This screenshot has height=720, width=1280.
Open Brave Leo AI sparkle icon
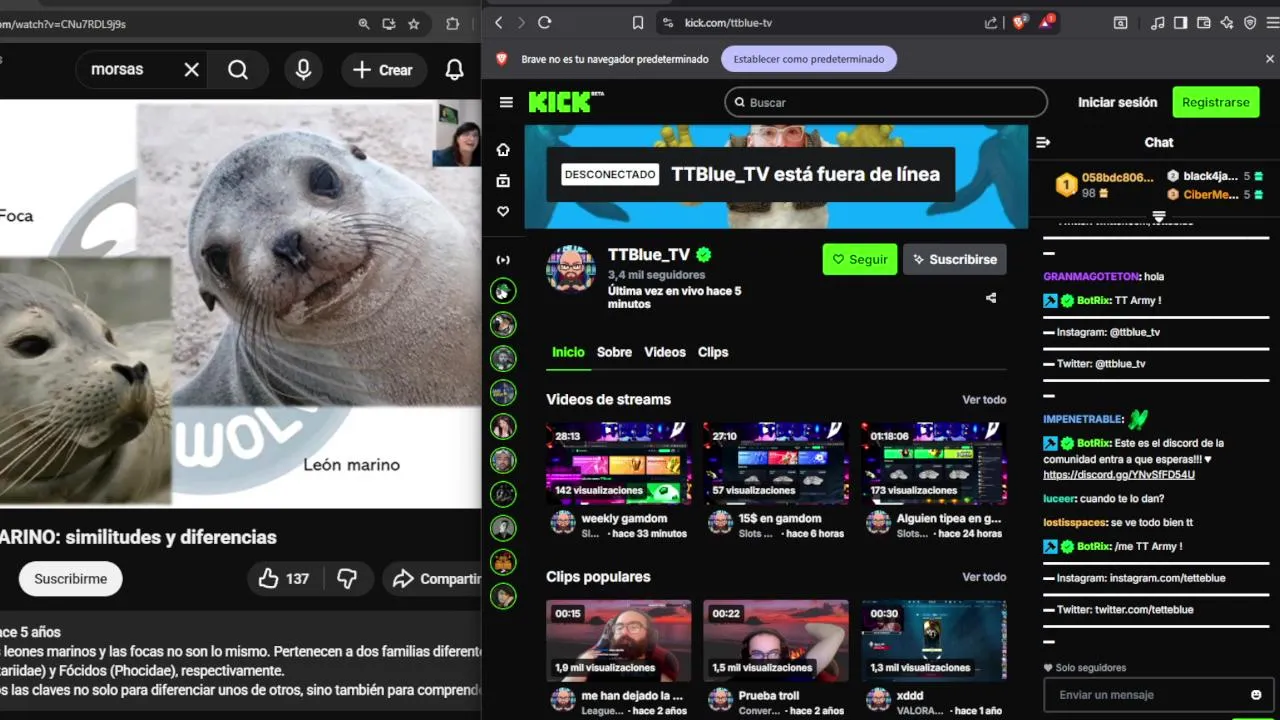1227,22
